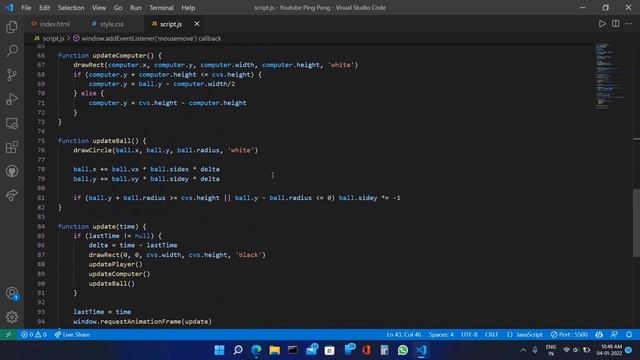The width and height of the screenshot is (640, 360).
Task: Click the code minimap preview
Action: (608, 76)
